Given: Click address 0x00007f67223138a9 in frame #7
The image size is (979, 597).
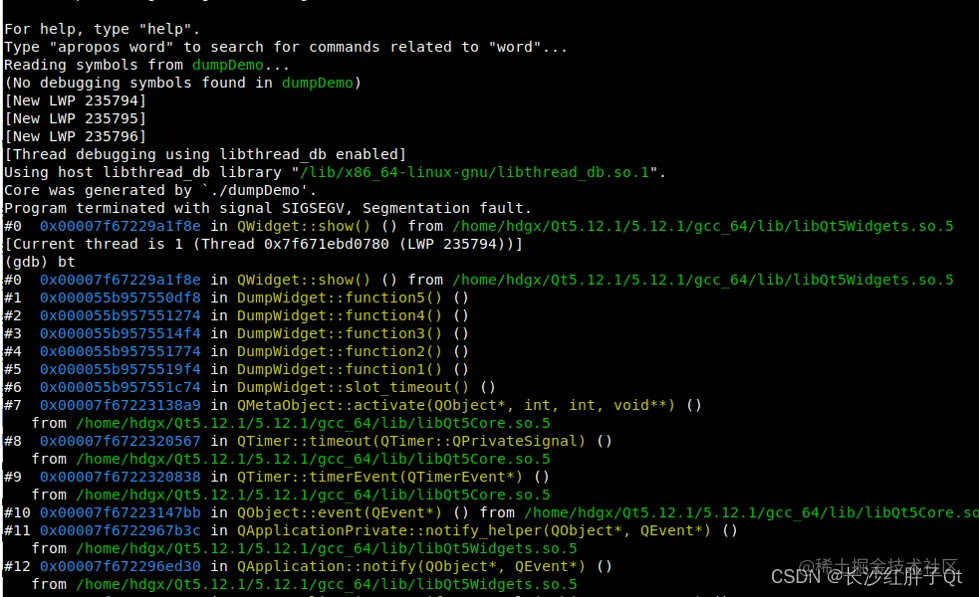Looking at the screenshot, I should pyautogui.click(x=121, y=405).
